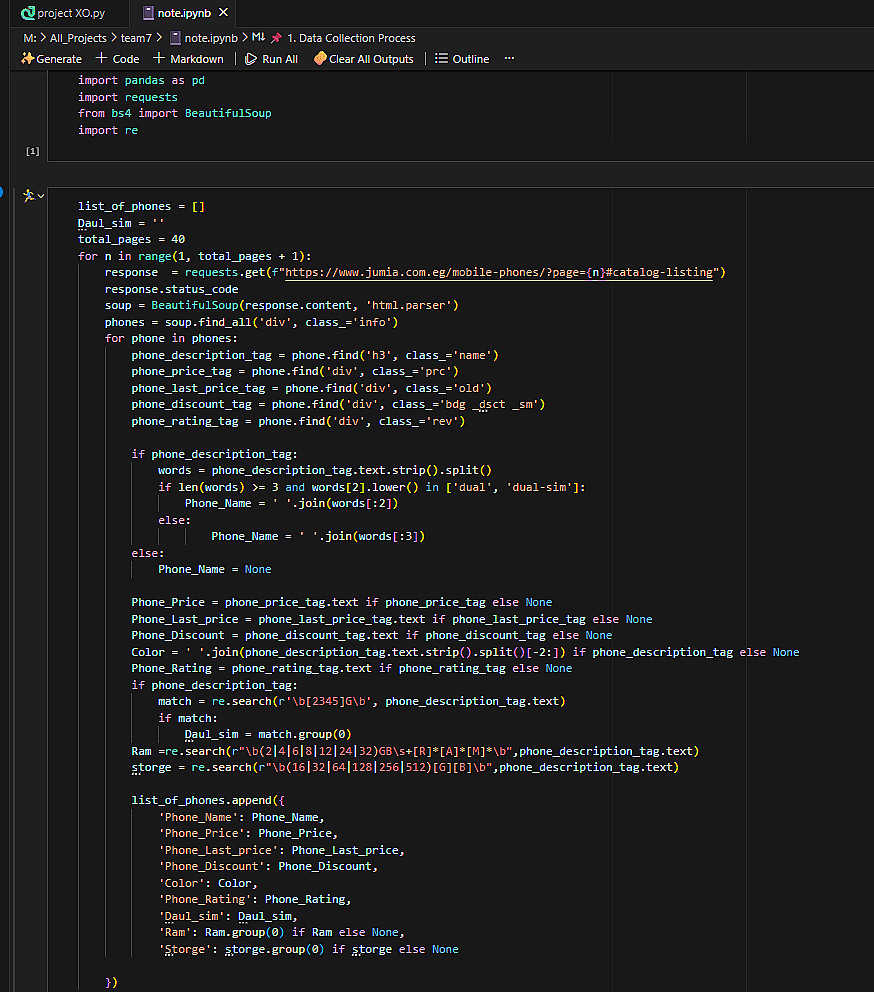Image resolution: width=874 pixels, height=992 pixels.
Task: Open the notebook toolbar more actions menu
Action: [x=509, y=59]
